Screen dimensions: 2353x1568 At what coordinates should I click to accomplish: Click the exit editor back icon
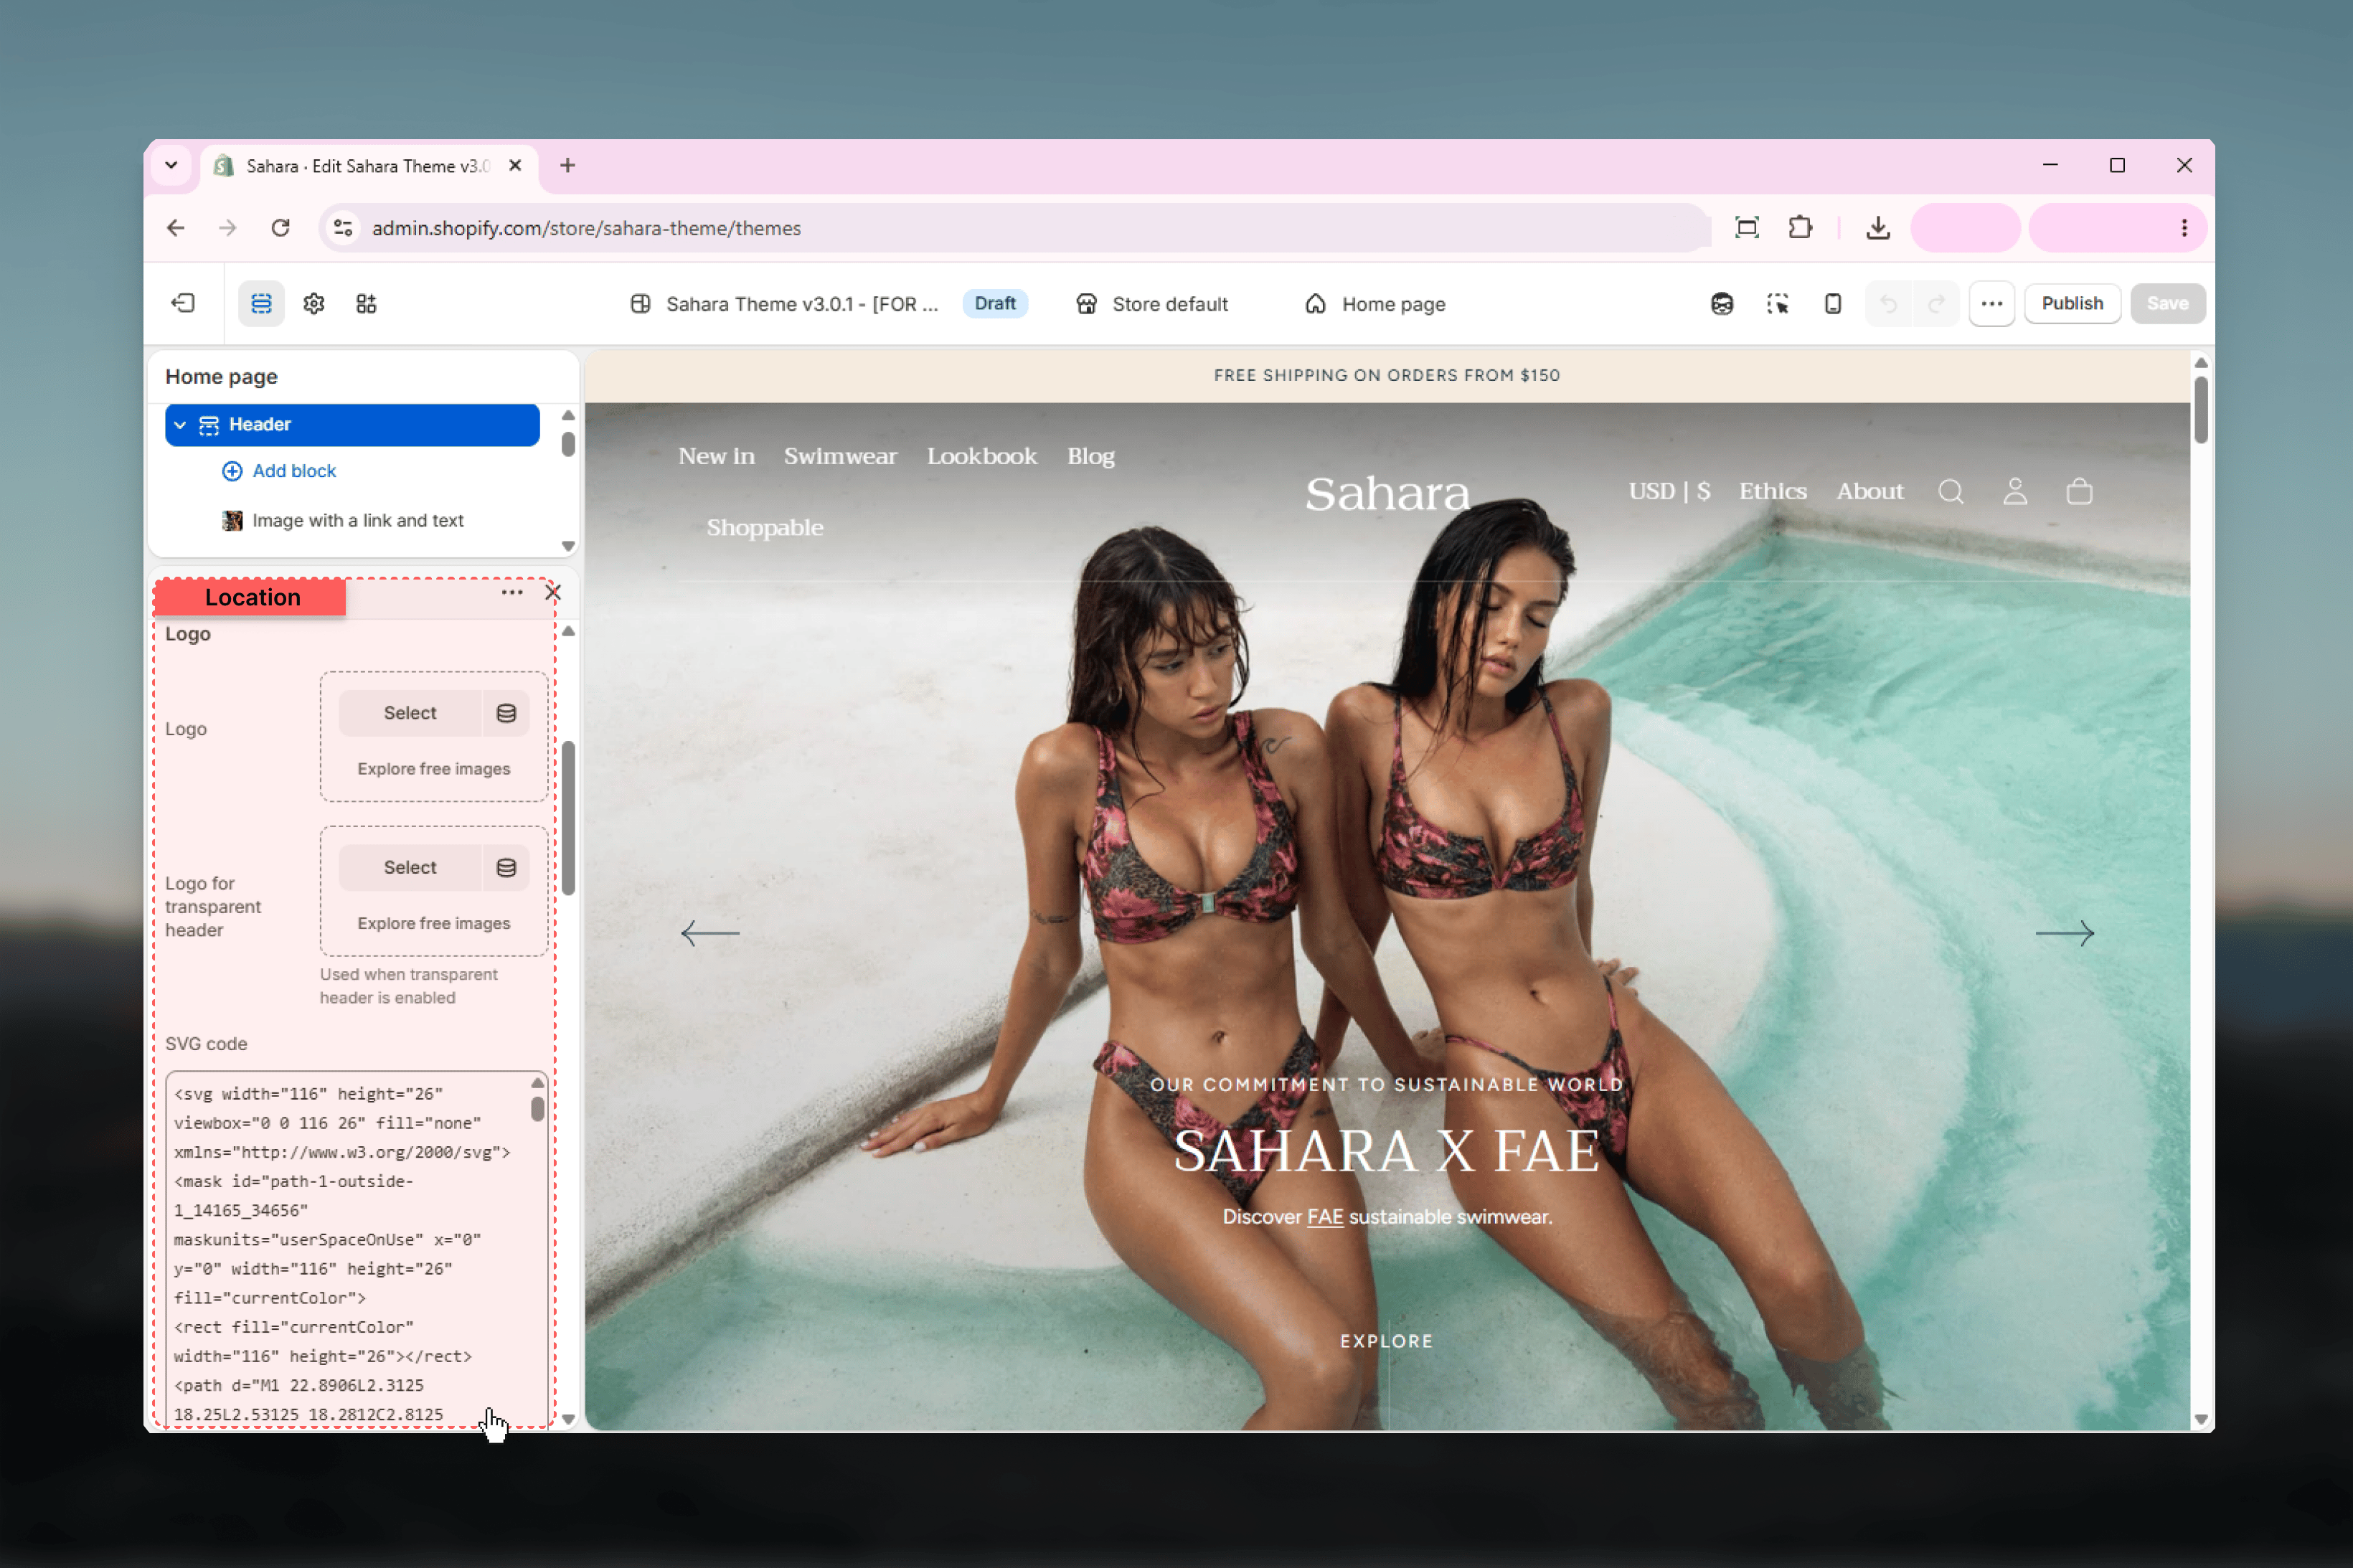tap(183, 303)
